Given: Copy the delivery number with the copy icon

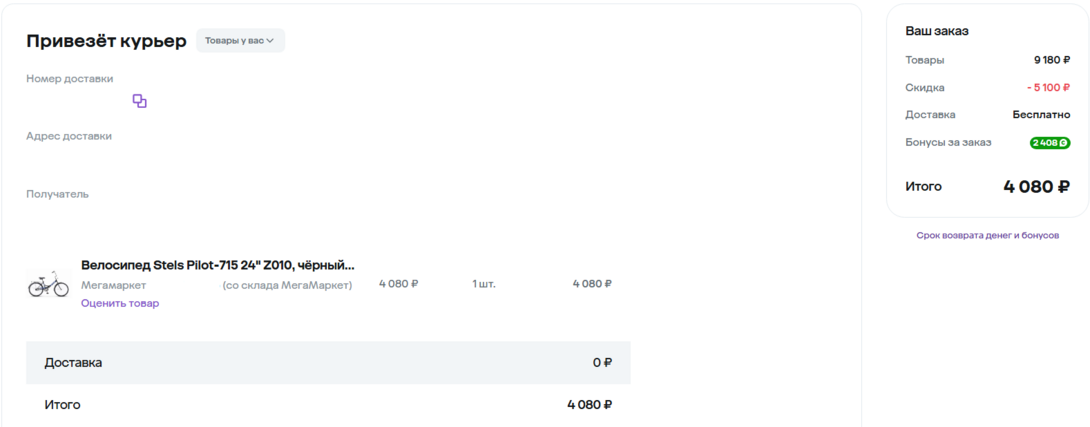Looking at the screenshot, I should point(140,101).
